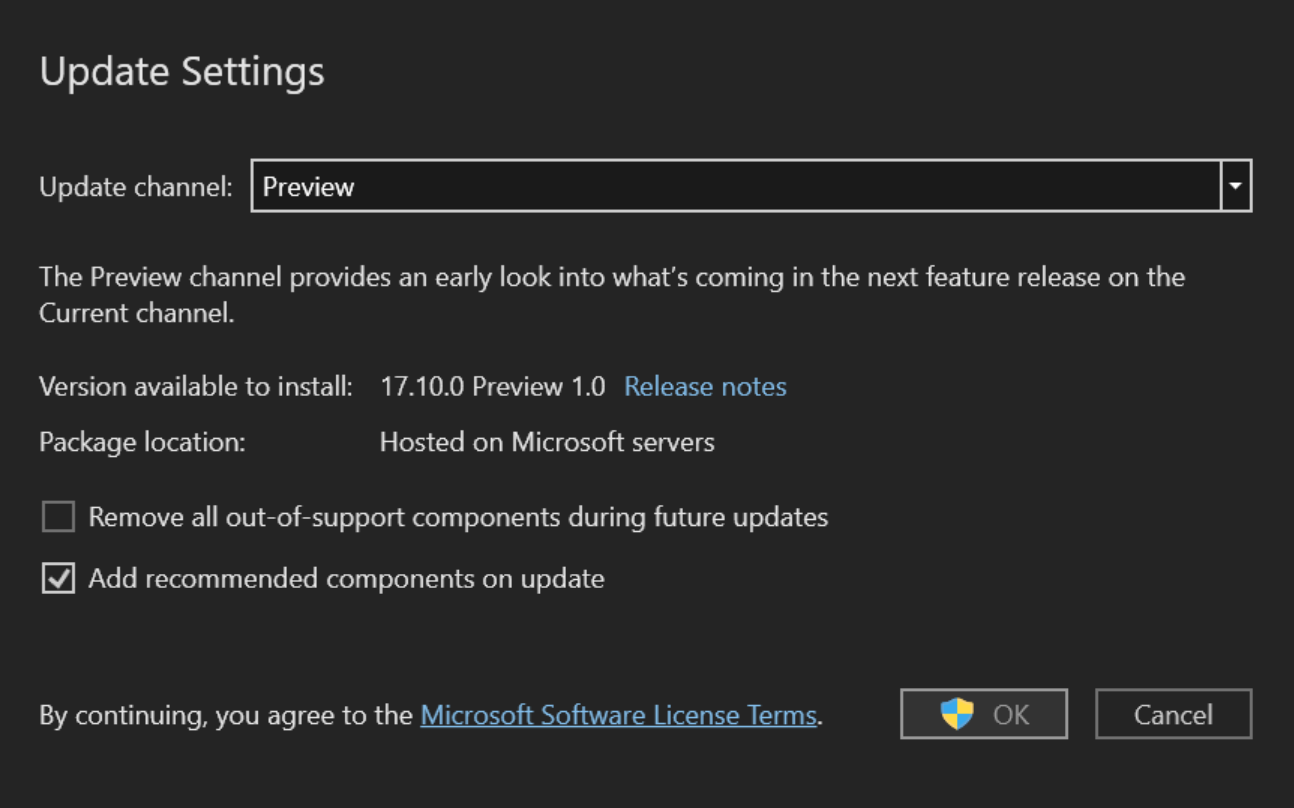Open the Release notes link
Screen dimensions: 1294x808
click(705, 387)
